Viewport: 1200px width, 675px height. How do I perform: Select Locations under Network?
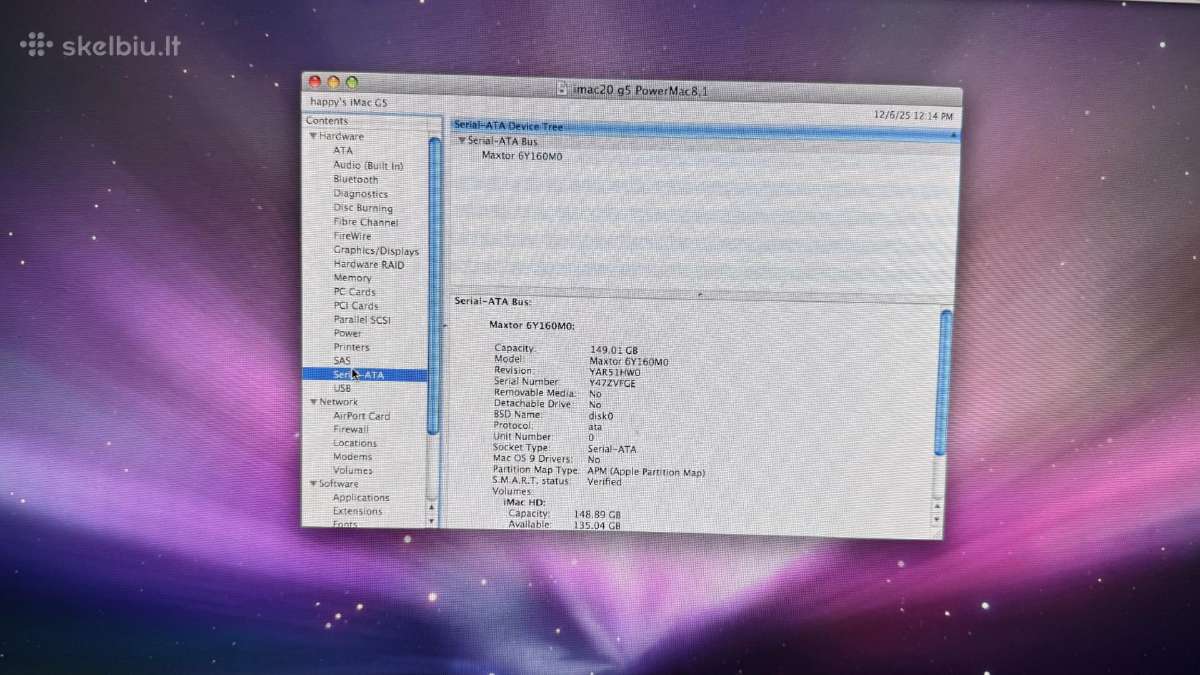355,443
